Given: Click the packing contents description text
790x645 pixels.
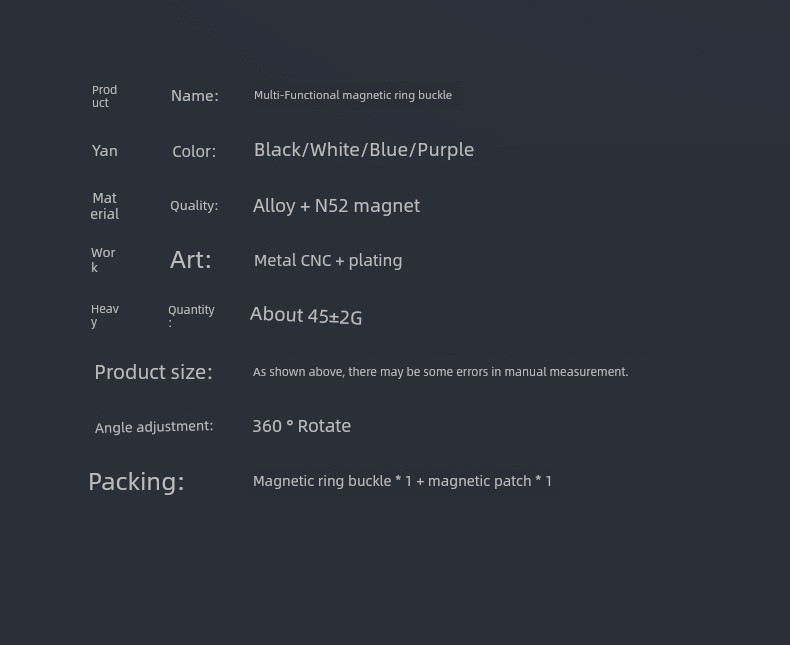Looking at the screenshot, I should (402, 481).
